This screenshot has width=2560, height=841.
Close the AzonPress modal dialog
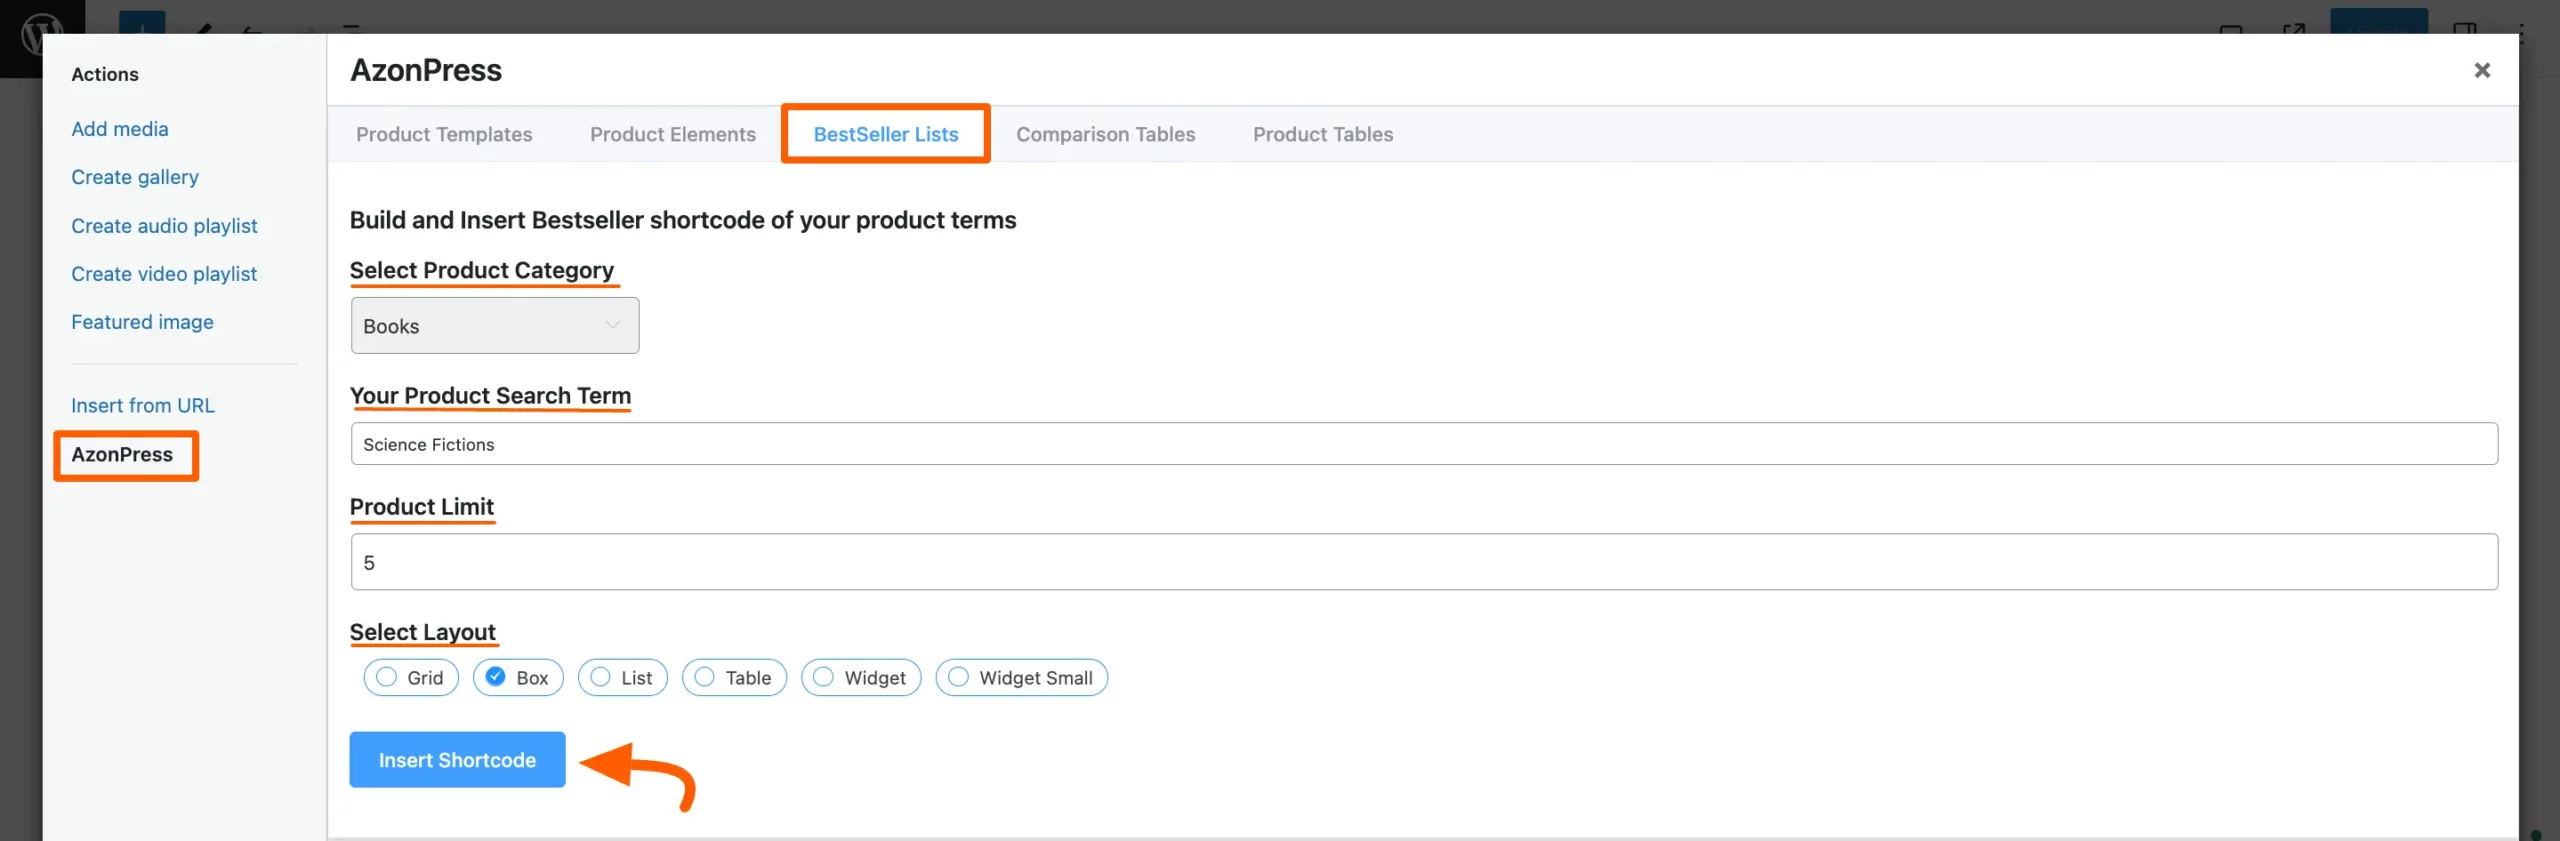pos(2481,70)
